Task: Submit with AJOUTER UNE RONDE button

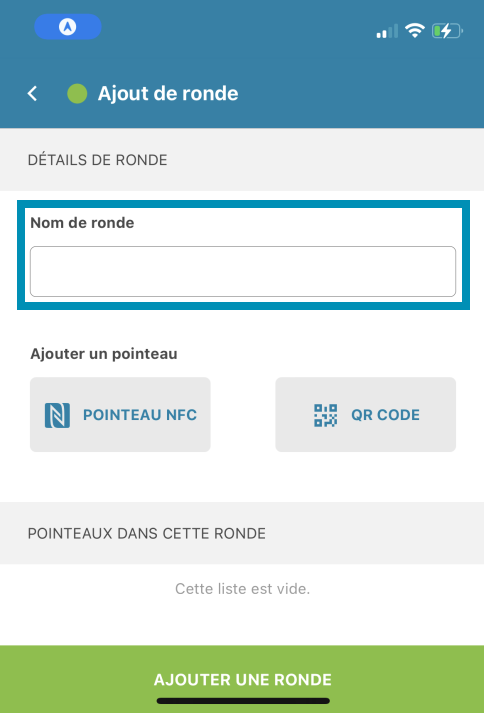Action: pyautogui.click(x=242, y=679)
